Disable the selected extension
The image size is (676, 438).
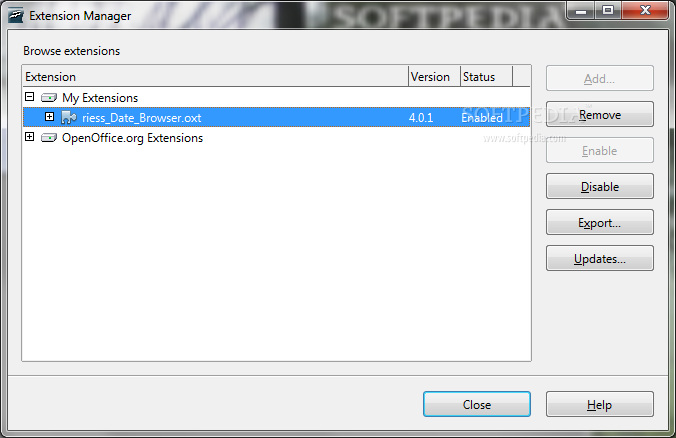pyautogui.click(x=600, y=186)
